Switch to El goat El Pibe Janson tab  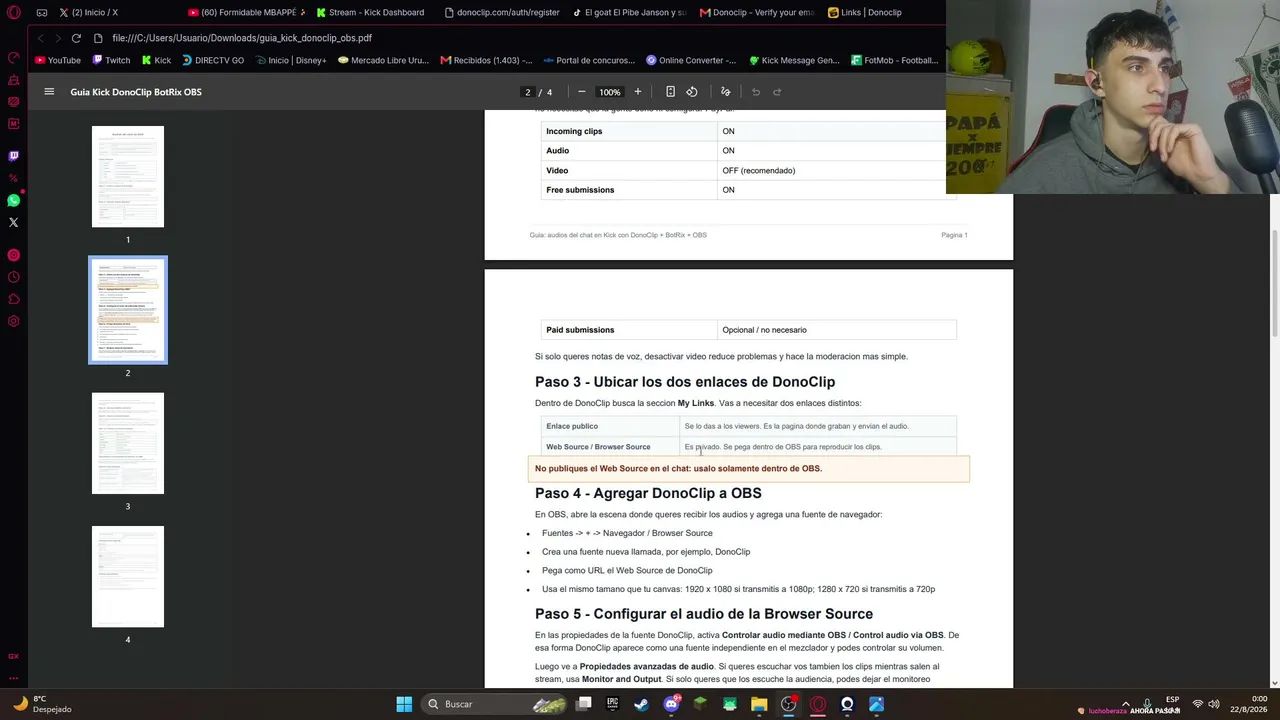[630, 13]
